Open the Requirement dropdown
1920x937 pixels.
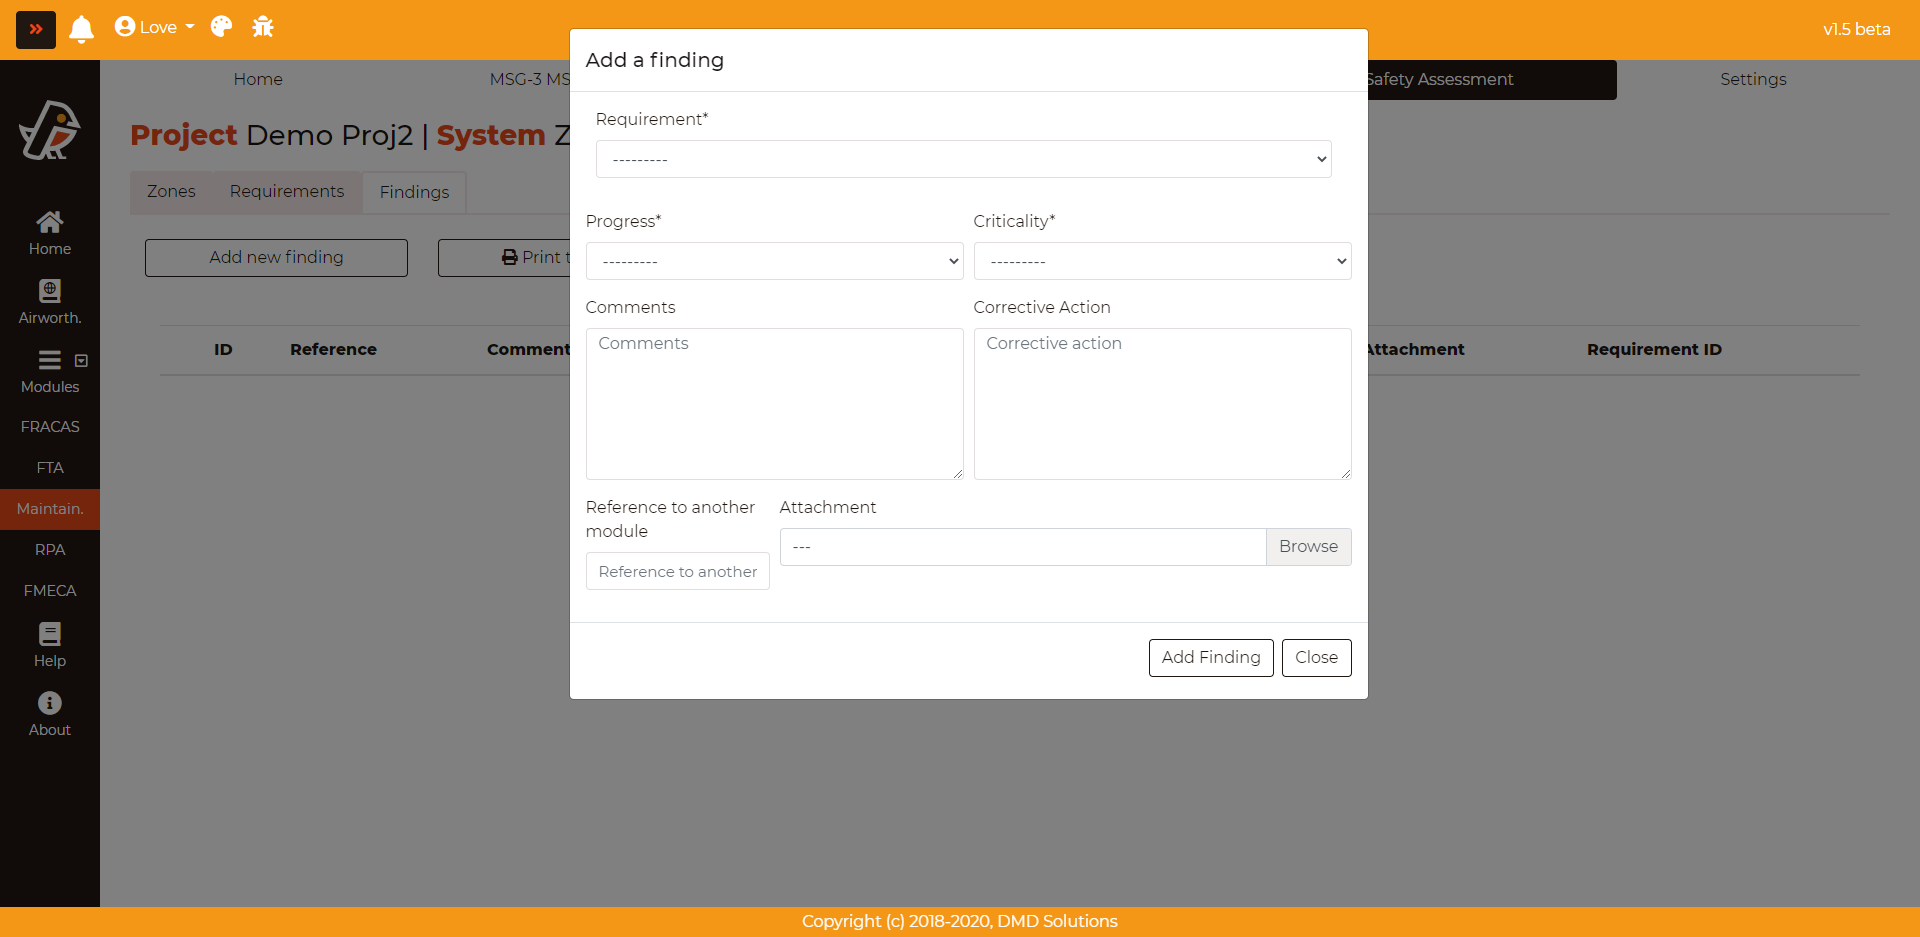(x=963, y=159)
